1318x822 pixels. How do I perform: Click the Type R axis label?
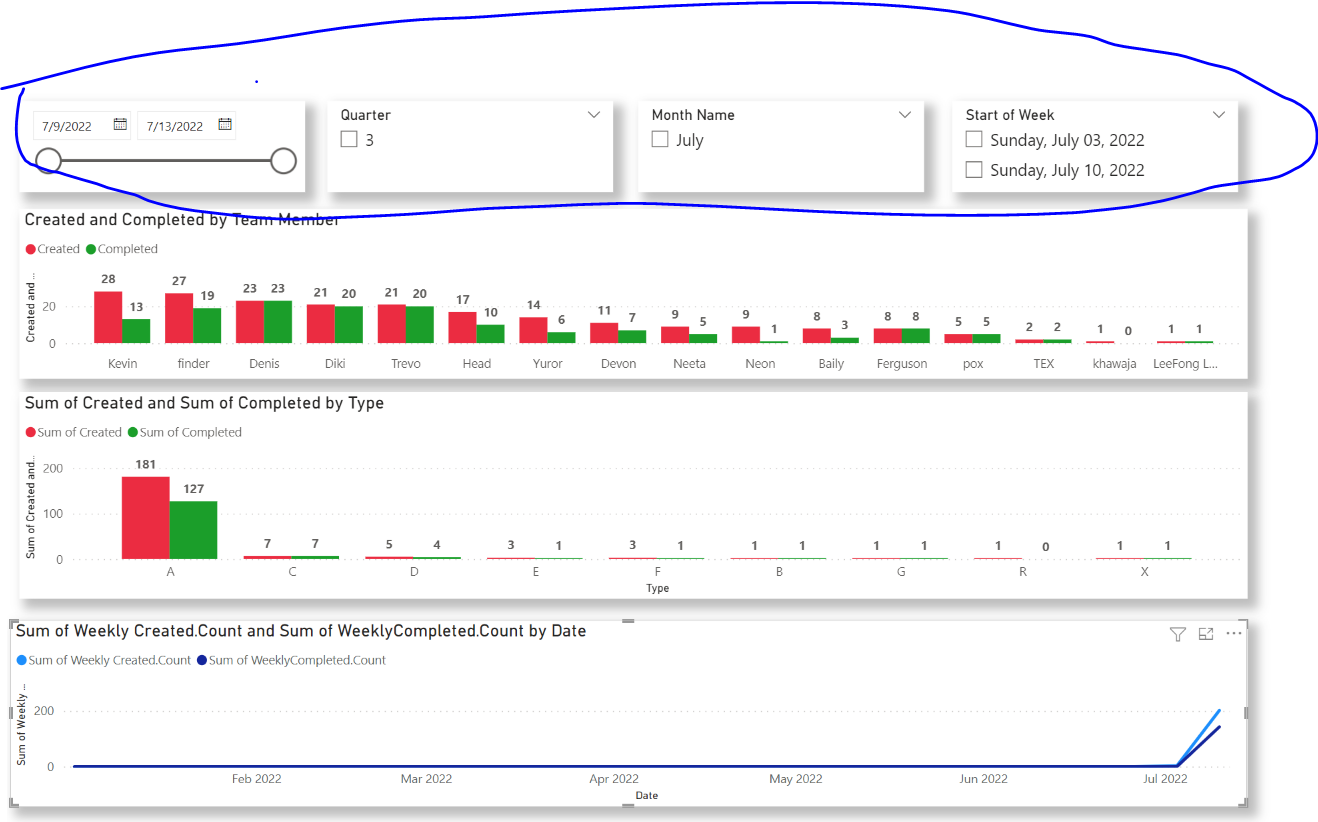coord(1023,573)
